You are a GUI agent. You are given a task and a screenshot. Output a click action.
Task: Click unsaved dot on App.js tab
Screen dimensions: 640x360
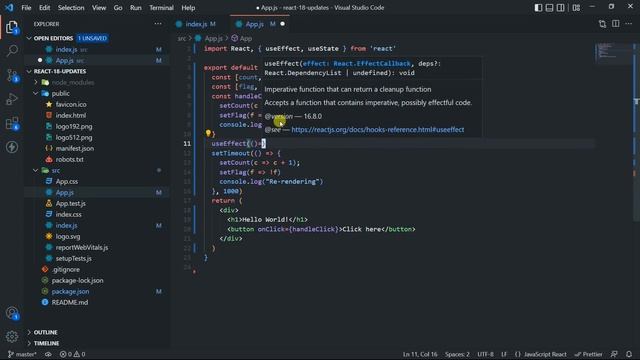(282, 24)
